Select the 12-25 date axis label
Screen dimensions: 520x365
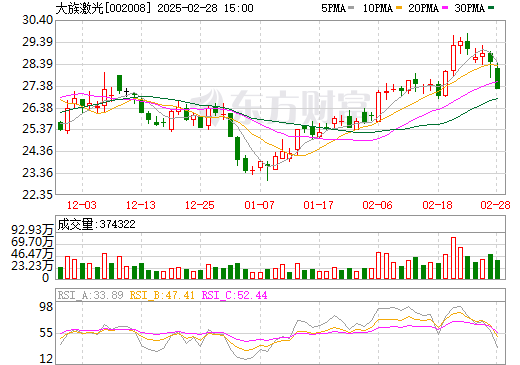[200, 205]
